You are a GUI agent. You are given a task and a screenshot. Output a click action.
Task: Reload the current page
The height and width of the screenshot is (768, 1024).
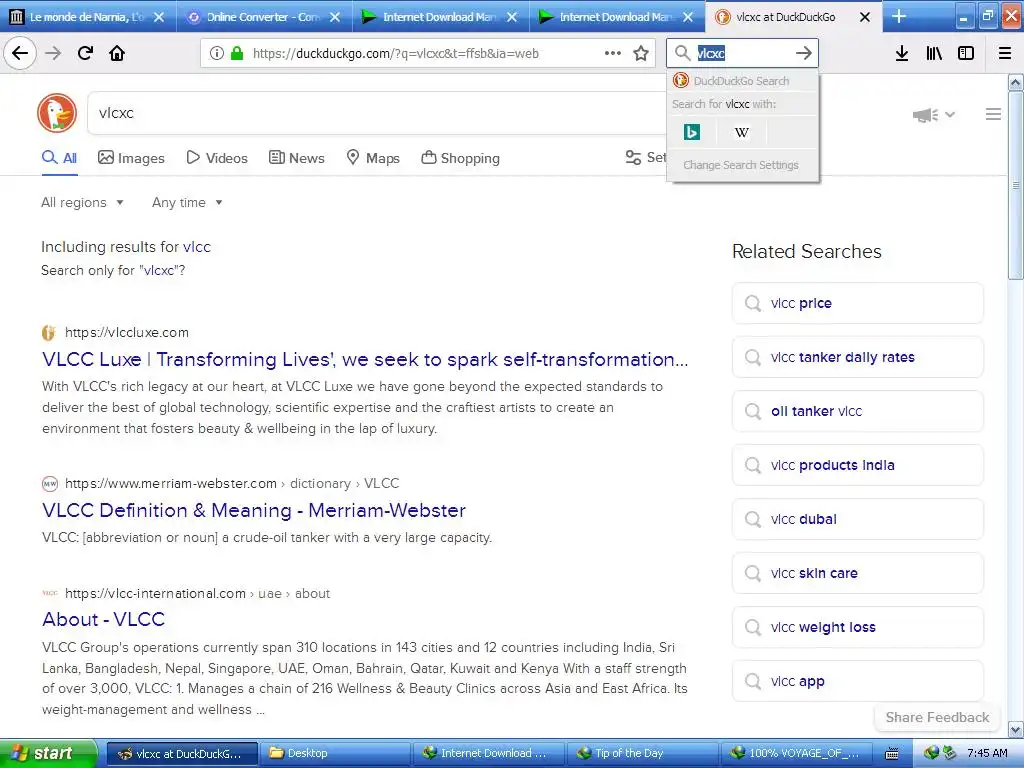[x=85, y=53]
